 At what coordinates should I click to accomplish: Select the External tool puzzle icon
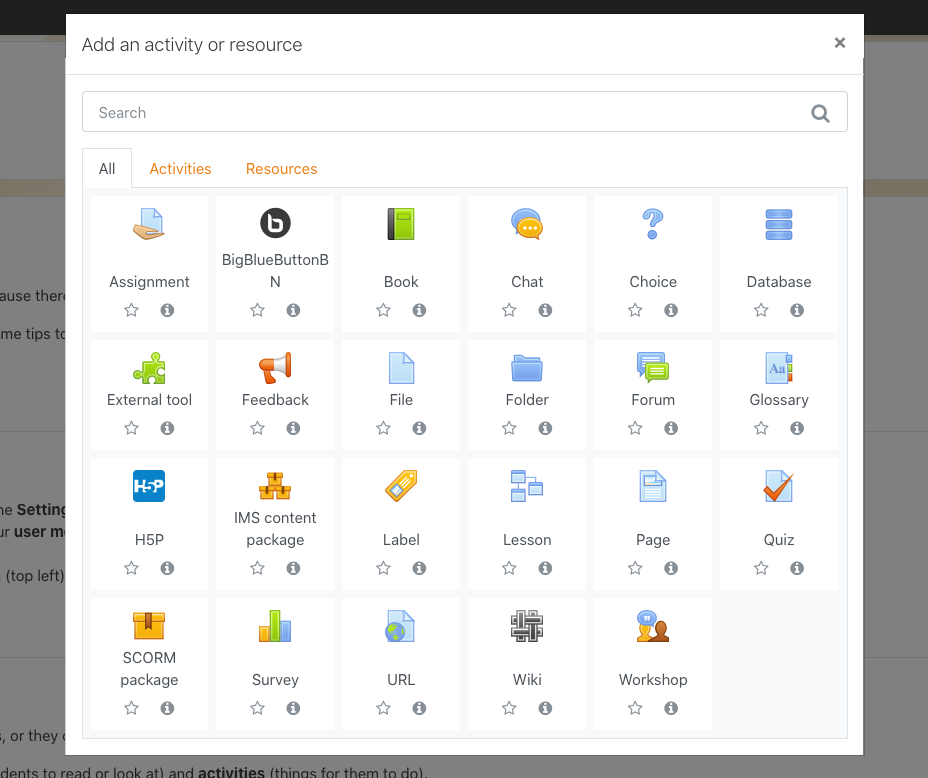[x=149, y=367]
